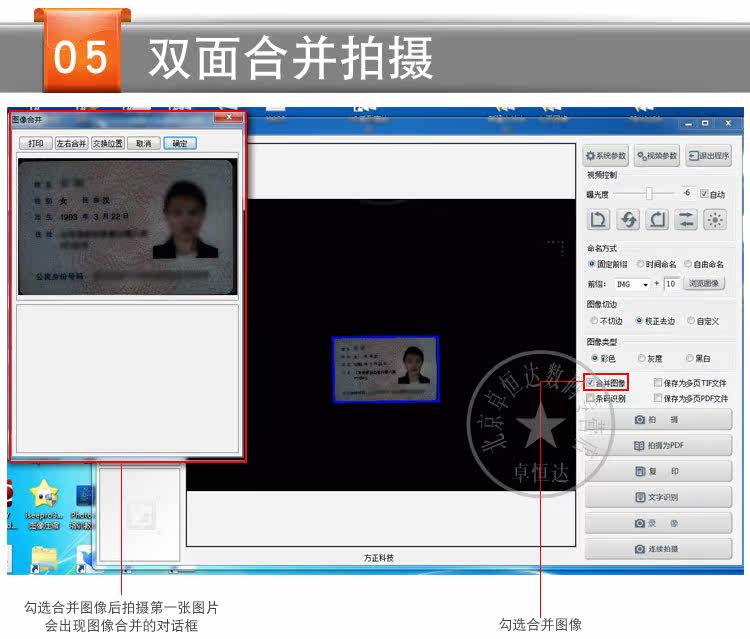The height and width of the screenshot is (639, 750).
Task: Click the rotate 180 degrees icon
Action: (x=628, y=220)
